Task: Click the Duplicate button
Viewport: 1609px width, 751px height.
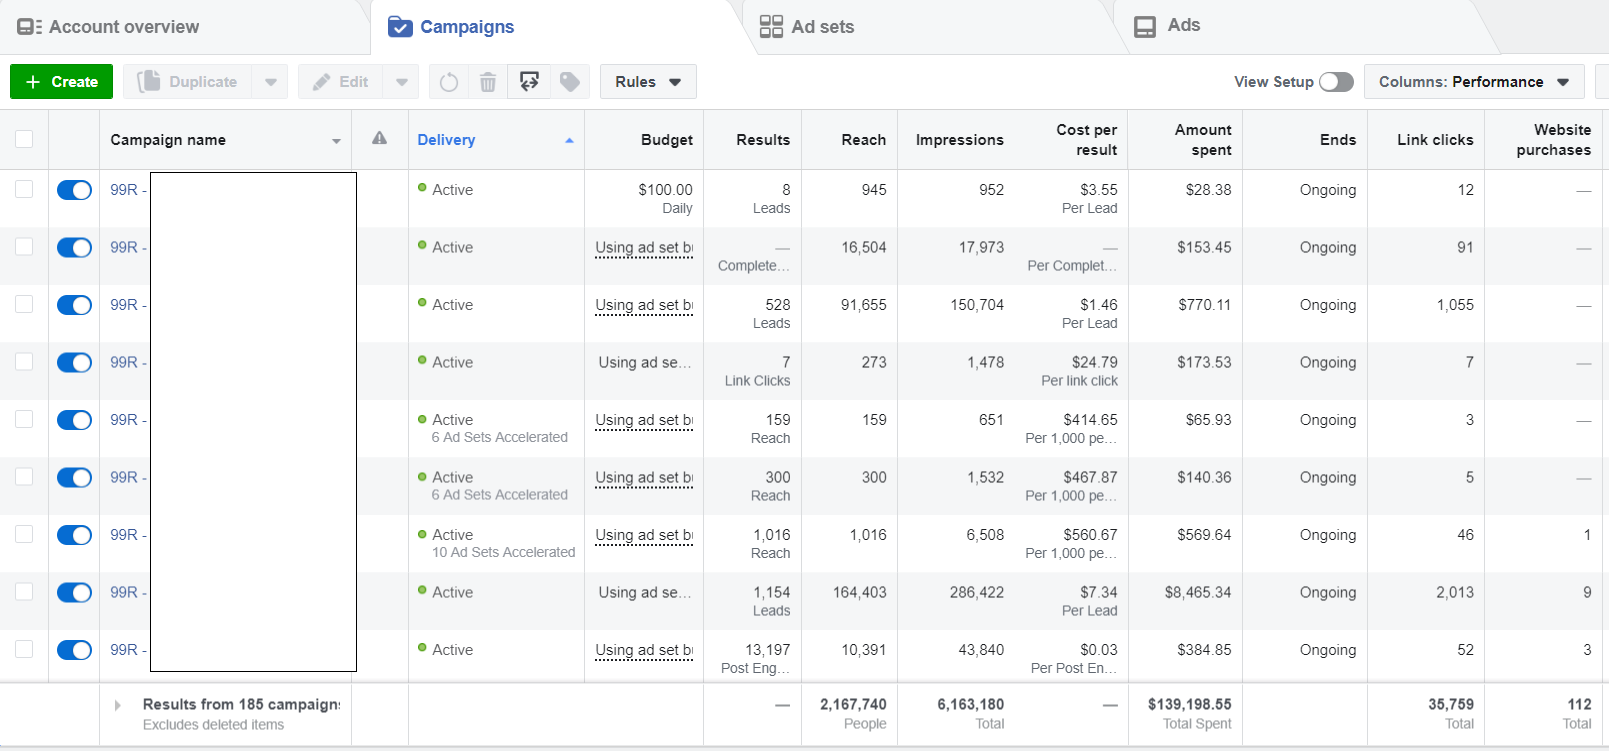Action: click(189, 82)
